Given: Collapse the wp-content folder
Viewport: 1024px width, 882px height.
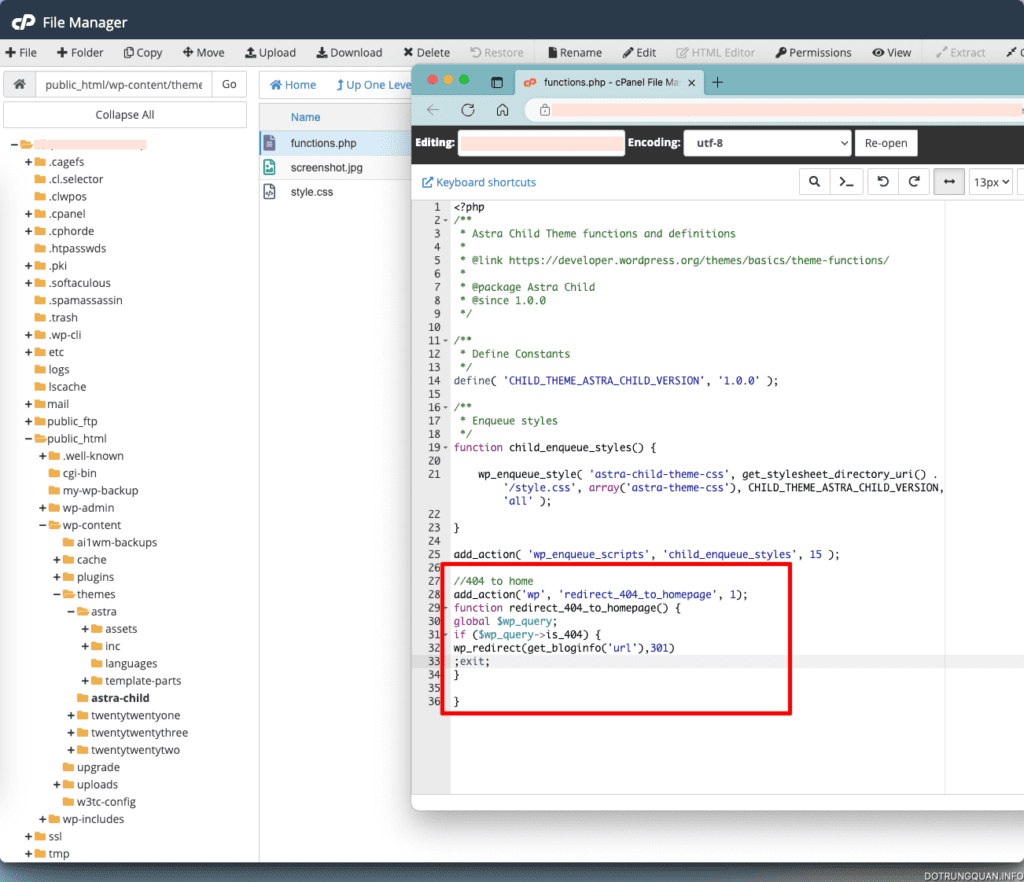Looking at the screenshot, I should pyautogui.click(x=42, y=525).
